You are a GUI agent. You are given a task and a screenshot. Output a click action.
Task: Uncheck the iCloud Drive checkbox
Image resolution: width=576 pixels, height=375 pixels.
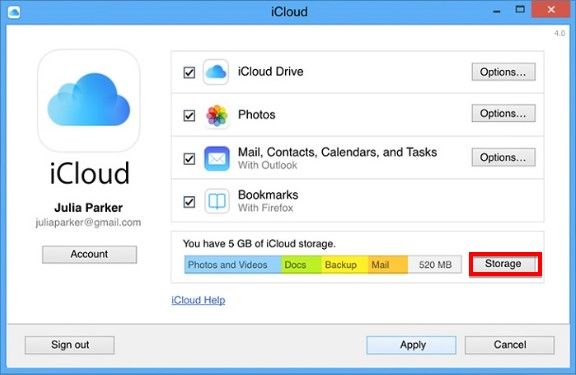[189, 72]
